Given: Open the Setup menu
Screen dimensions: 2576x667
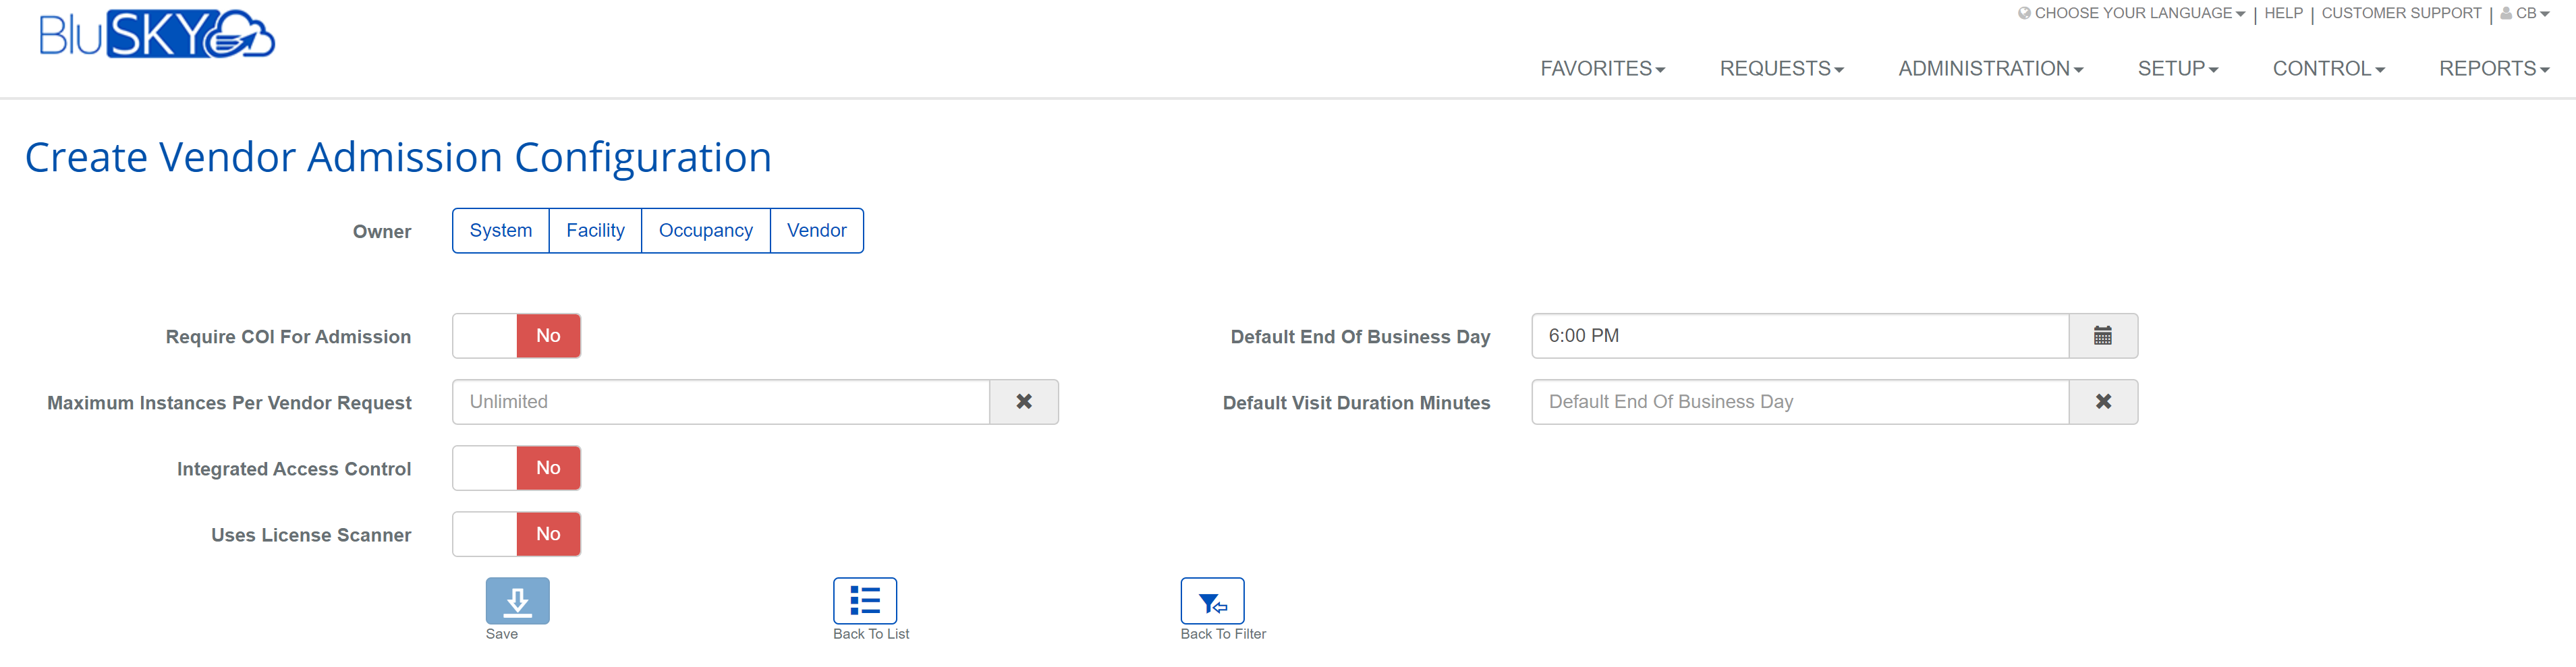Looking at the screenshot, I should click(2177, 69).
